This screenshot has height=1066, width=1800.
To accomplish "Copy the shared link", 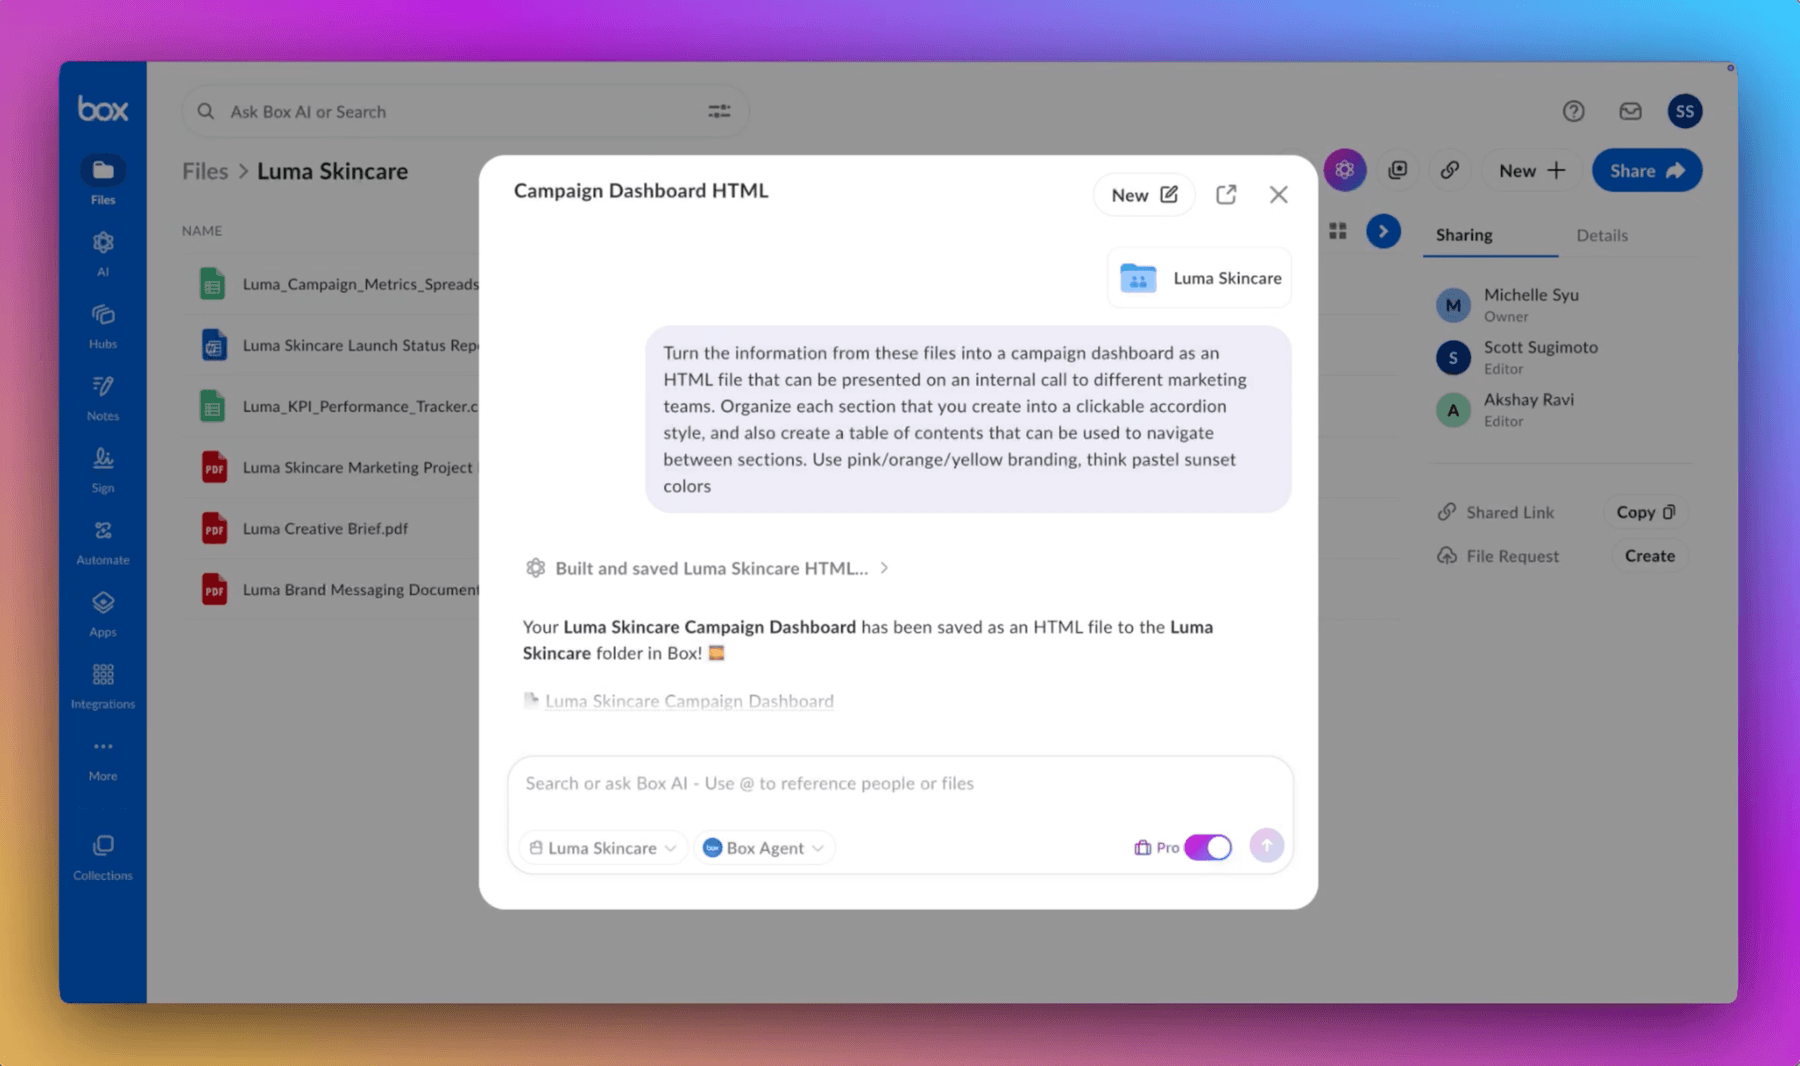I will pos(1646,512).
